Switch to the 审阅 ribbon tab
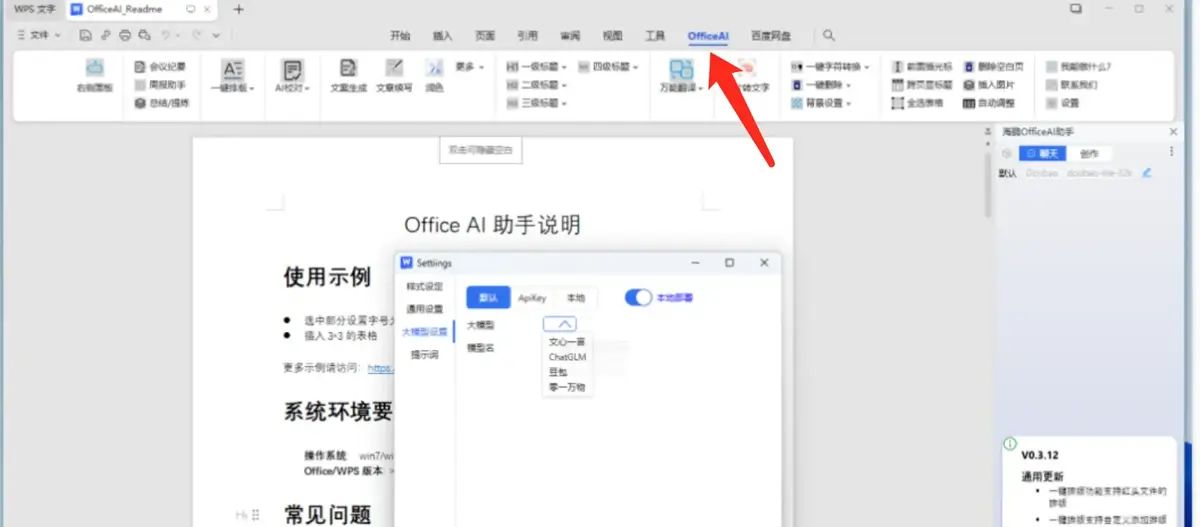1200x527 pixels. pos(570,35)
